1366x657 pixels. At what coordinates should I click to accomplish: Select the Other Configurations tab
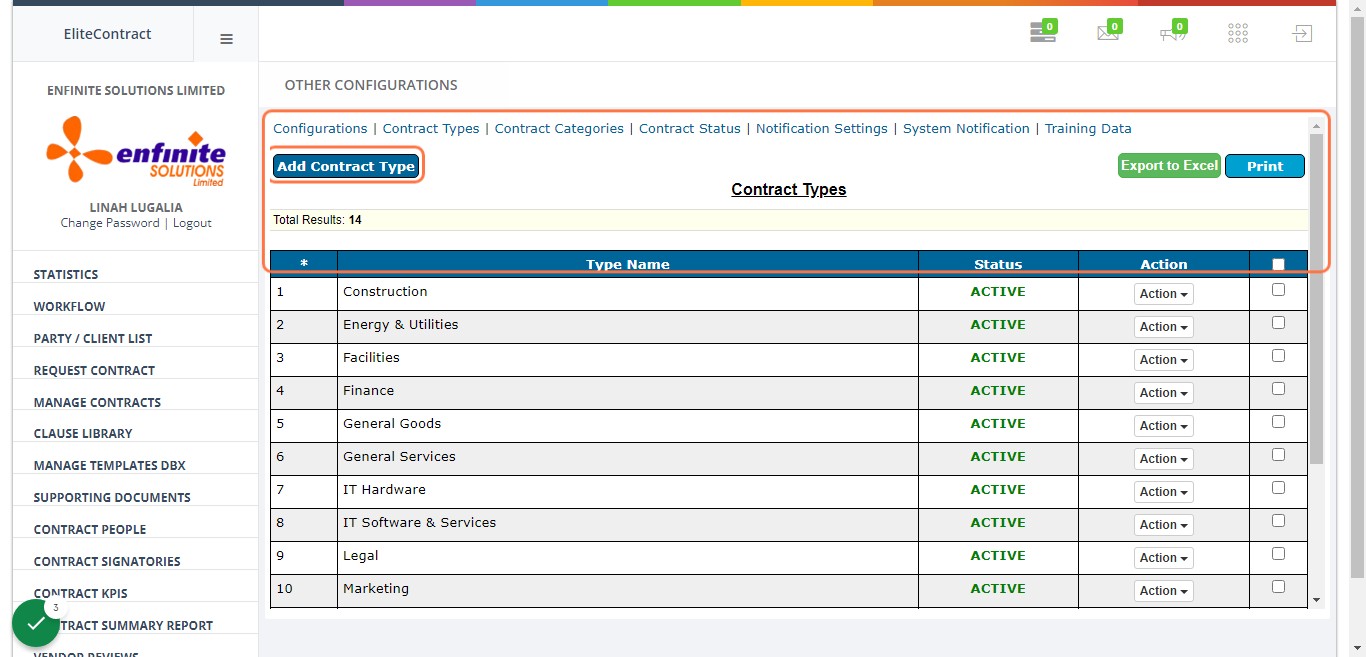click(x=371, y=86)
